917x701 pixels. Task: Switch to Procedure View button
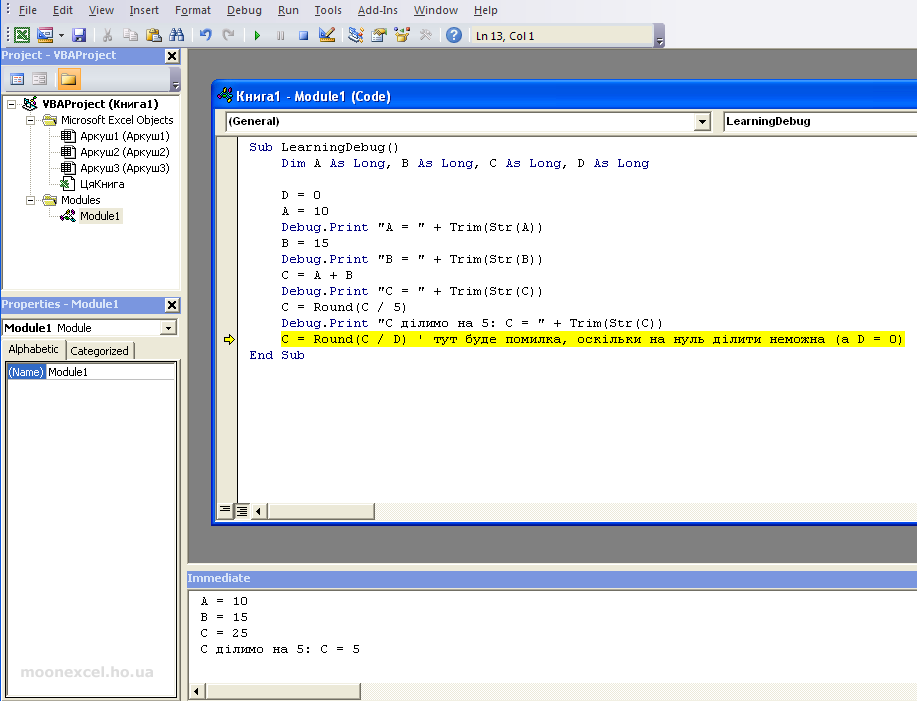pyautogui.click(x=225, y=511)
